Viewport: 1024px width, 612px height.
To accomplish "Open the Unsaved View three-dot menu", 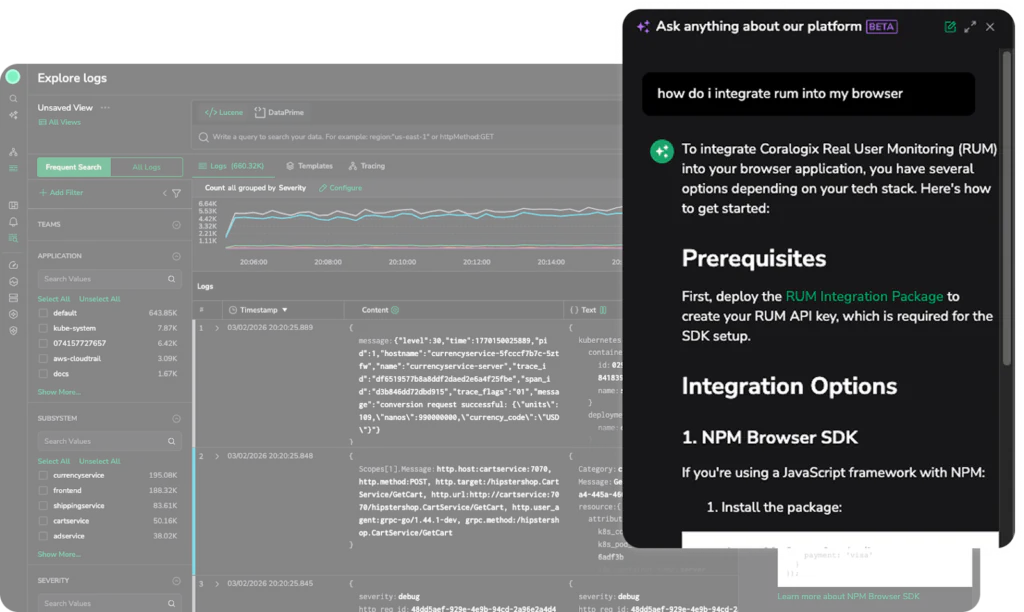I will [105, 108].
